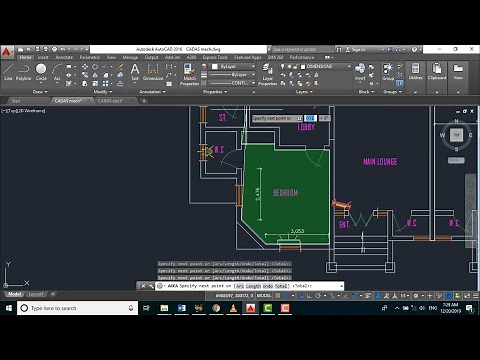This screenshot has height=360, width=480.
Task: Click the Mirror tool in Modify panel
Action: (95, 75)
